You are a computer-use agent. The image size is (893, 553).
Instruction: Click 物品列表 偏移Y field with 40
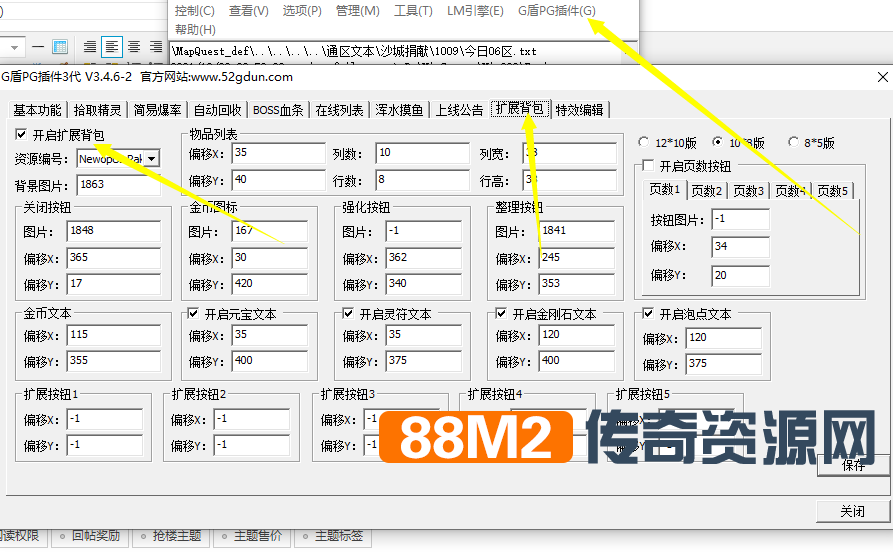click(x=278, y=180)
